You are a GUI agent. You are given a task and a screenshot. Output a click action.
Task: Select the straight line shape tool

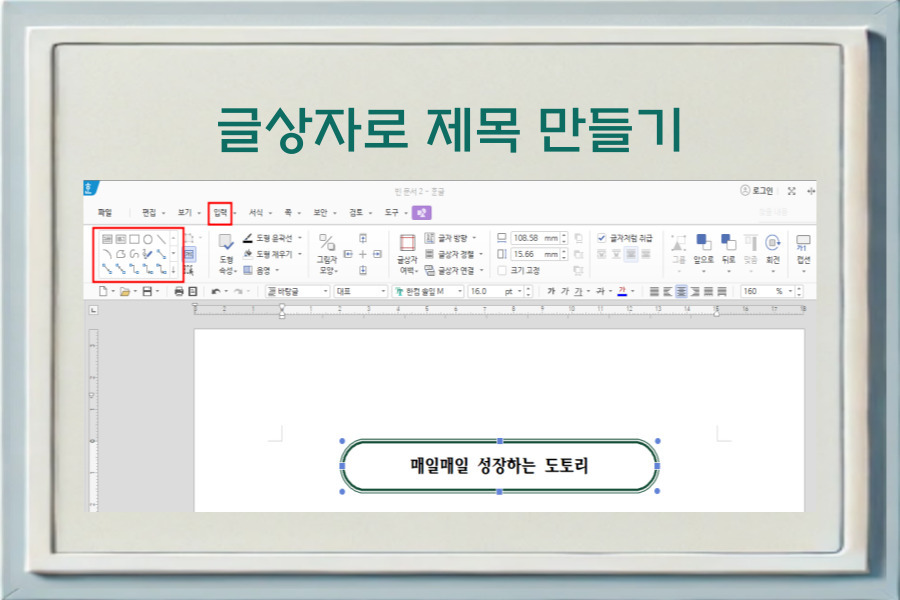coord(161,239)
